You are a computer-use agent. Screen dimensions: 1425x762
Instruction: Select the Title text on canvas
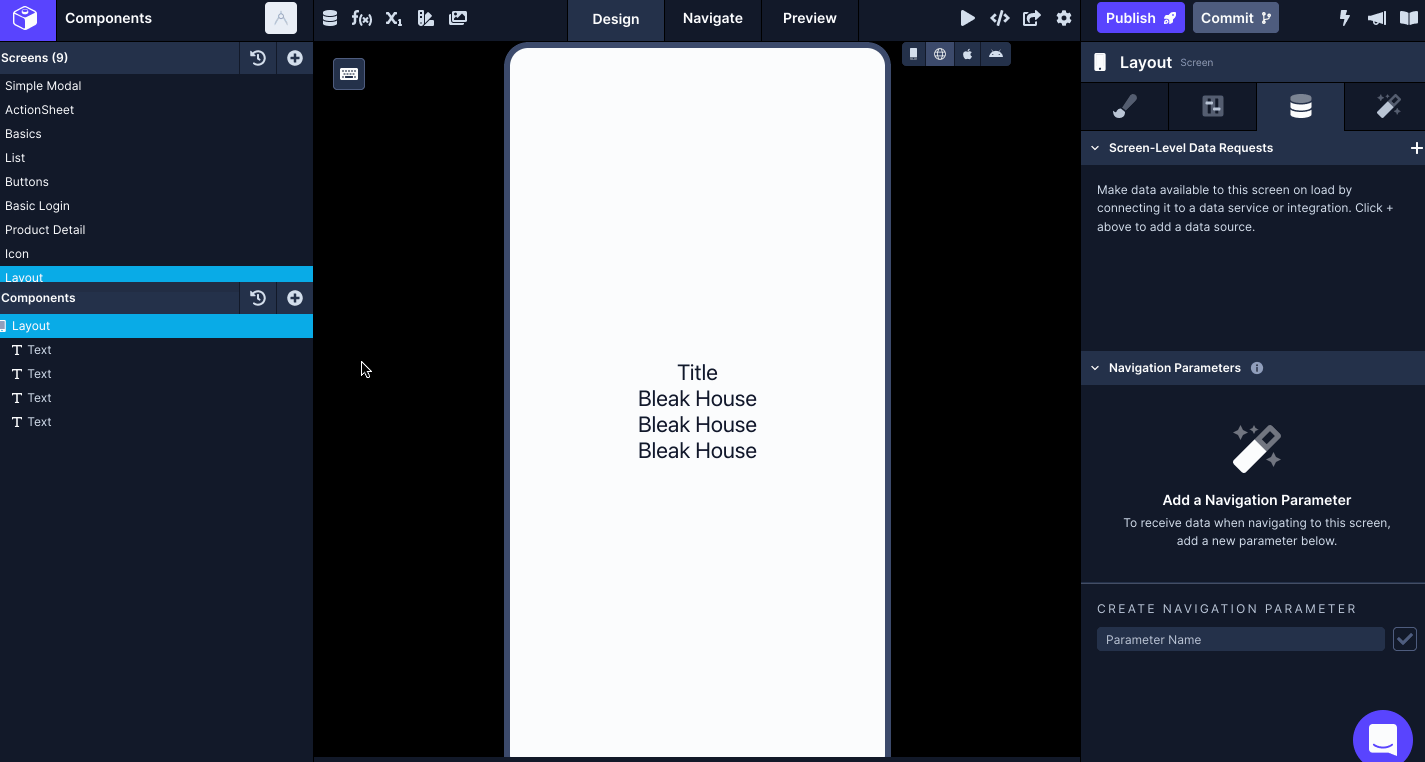coord(697,372)
